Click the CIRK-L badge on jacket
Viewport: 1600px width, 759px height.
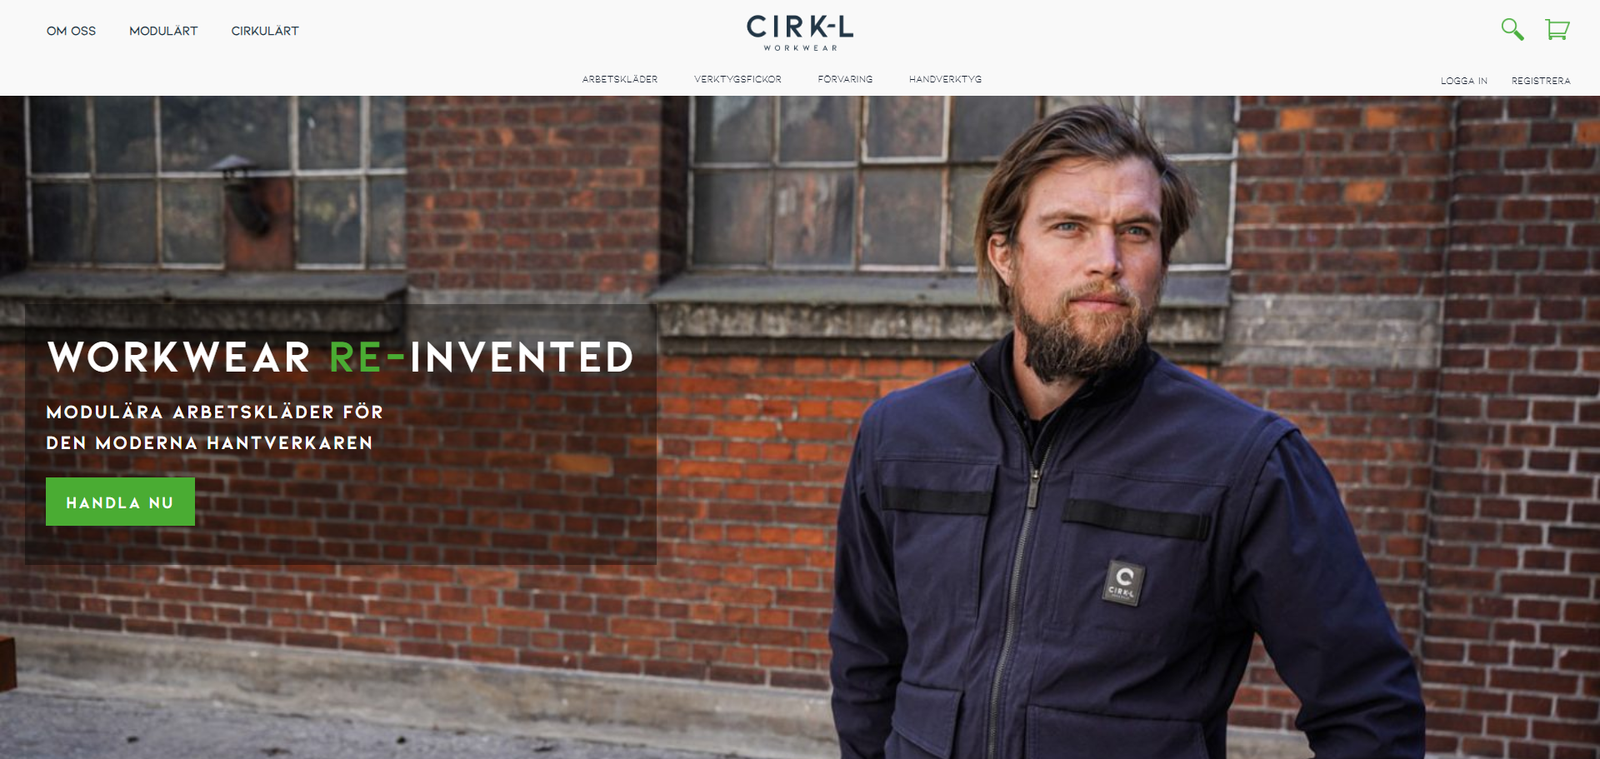coord(1123,582)
